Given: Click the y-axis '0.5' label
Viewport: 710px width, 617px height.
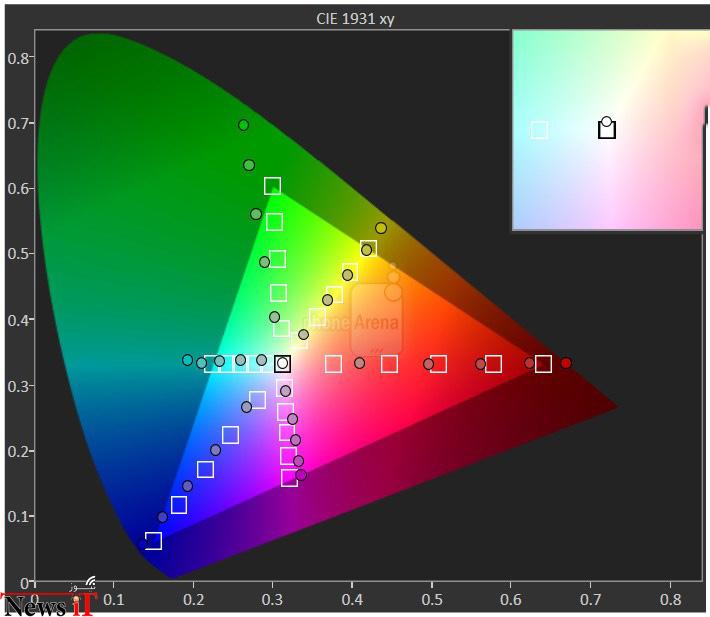Looking at the screenshot, I should tap(19, 253).
